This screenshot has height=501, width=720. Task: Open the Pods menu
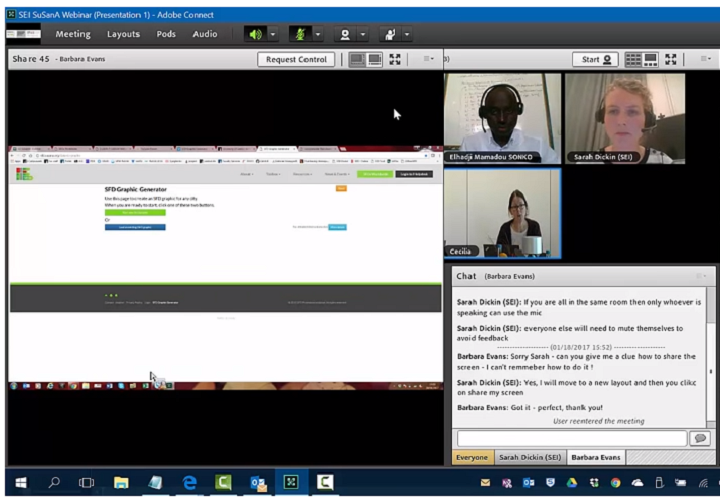click(166, 34)
